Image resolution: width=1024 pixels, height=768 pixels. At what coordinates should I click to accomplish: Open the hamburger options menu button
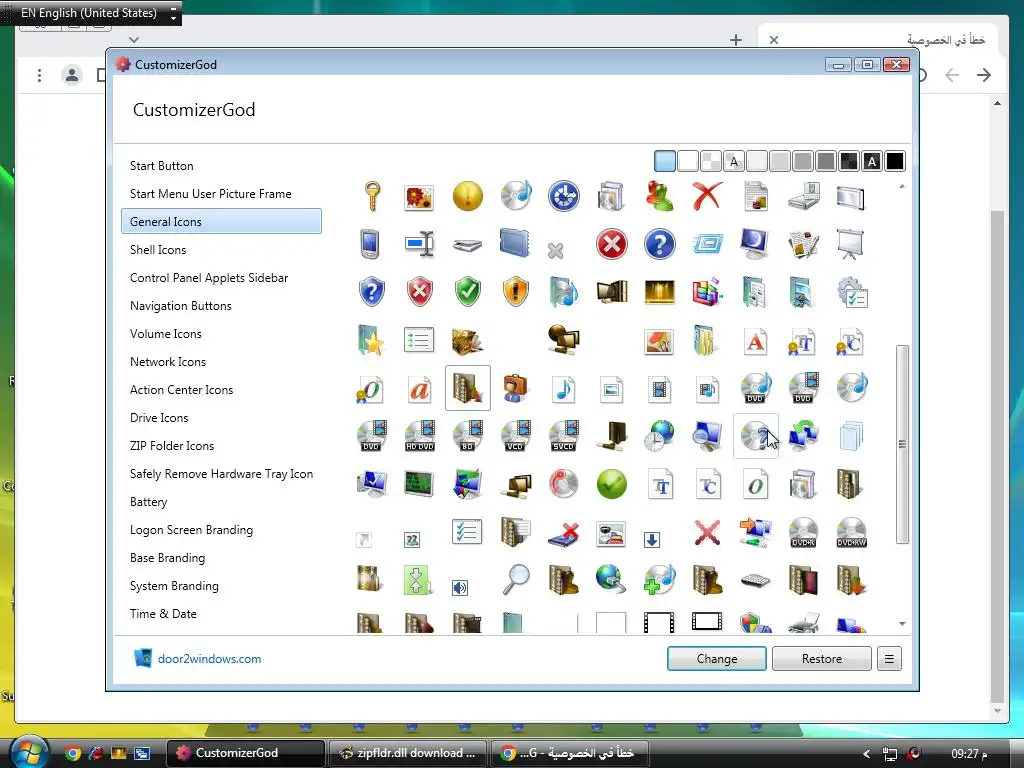(889, 659)
